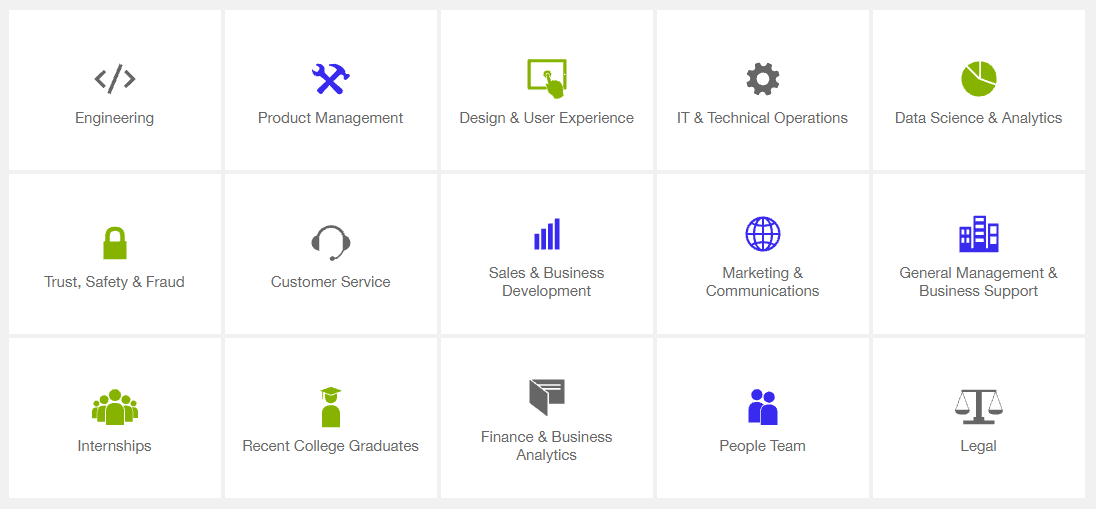Click the Engineering code brackets icon
Image resolution: width=1096 pixels, height=509 pixels.
point(115,79)
